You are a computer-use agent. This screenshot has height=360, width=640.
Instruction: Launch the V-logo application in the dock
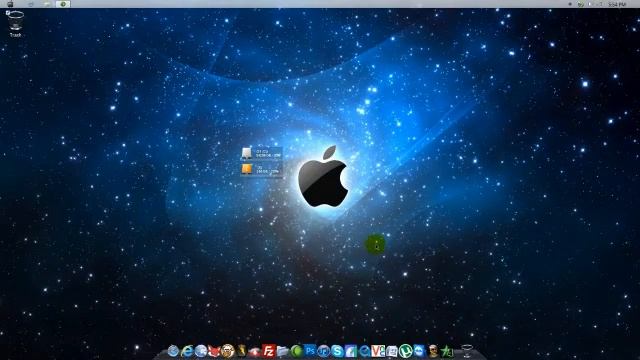tap(378, 351)
